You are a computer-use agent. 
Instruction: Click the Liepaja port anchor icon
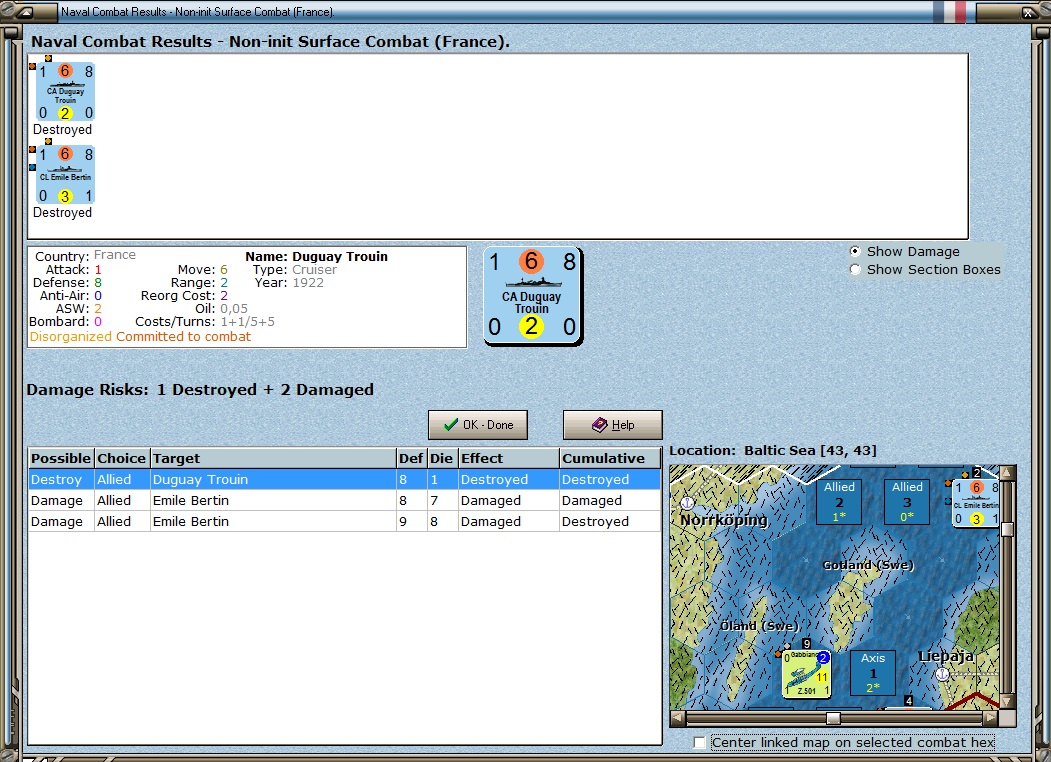click(942, 674)
